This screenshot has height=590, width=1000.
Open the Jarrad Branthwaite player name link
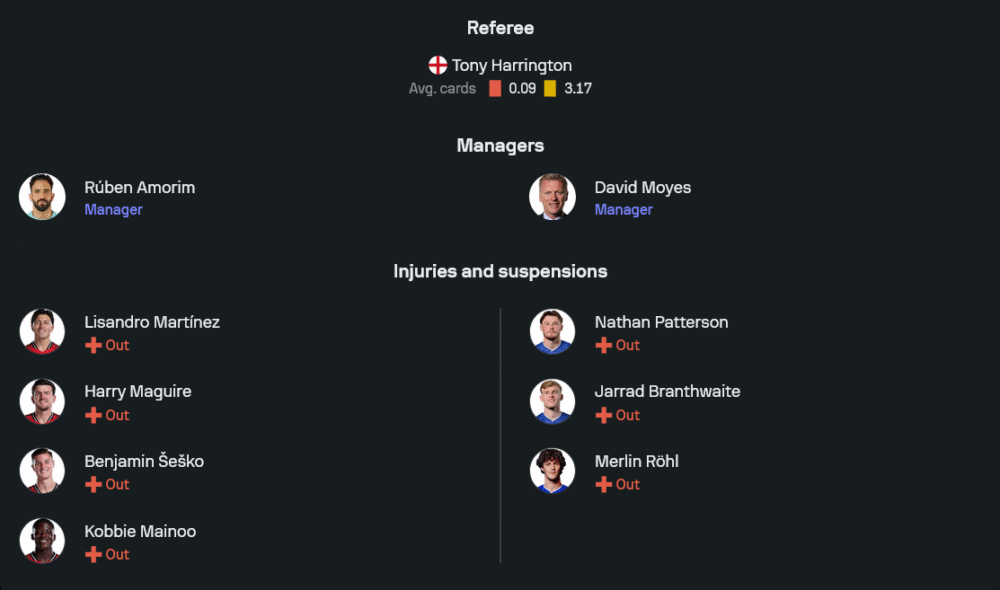point(667,391)
